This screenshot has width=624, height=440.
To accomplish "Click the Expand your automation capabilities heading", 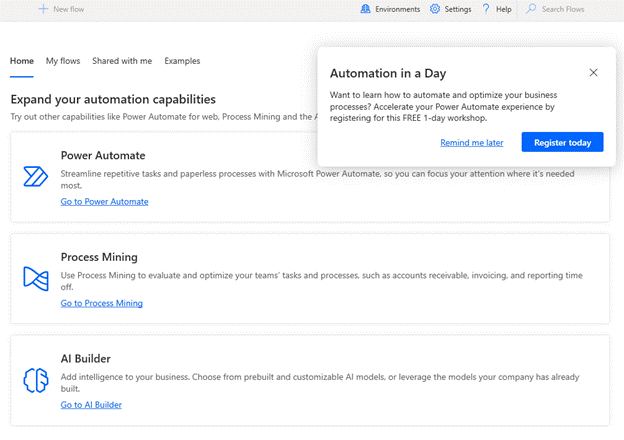I will coord(113,99).
